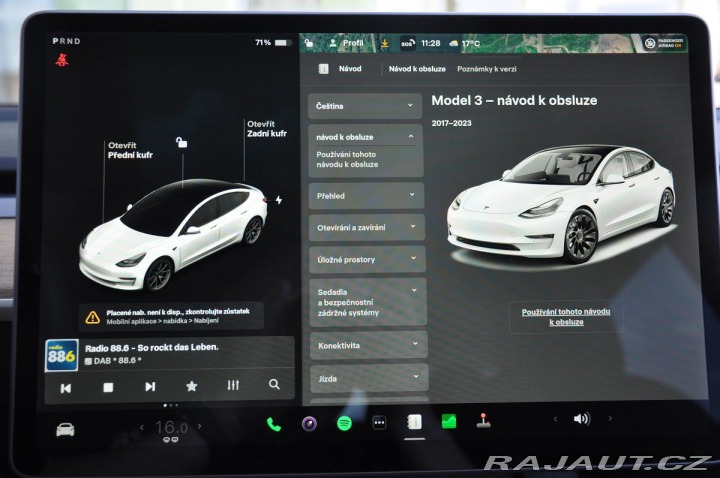Lower temperature with left arrow
Screen dimensions: 720x478
pos(141,427)
